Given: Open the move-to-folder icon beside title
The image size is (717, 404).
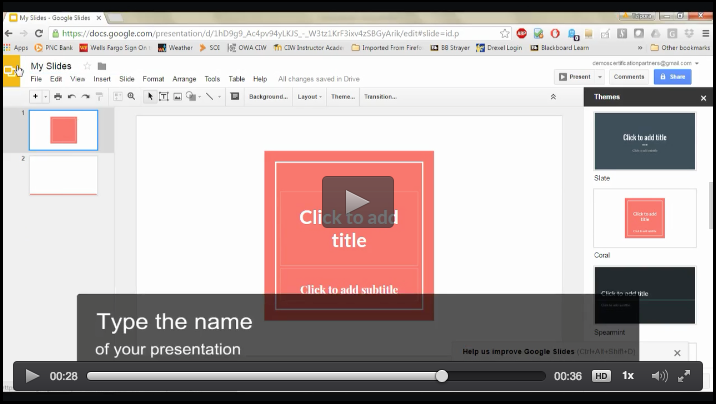Looking at the screenshot, I should [102, 66].
